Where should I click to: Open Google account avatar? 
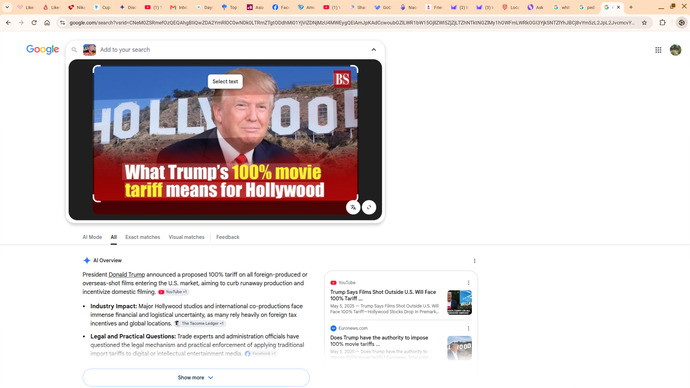point(675,50)
